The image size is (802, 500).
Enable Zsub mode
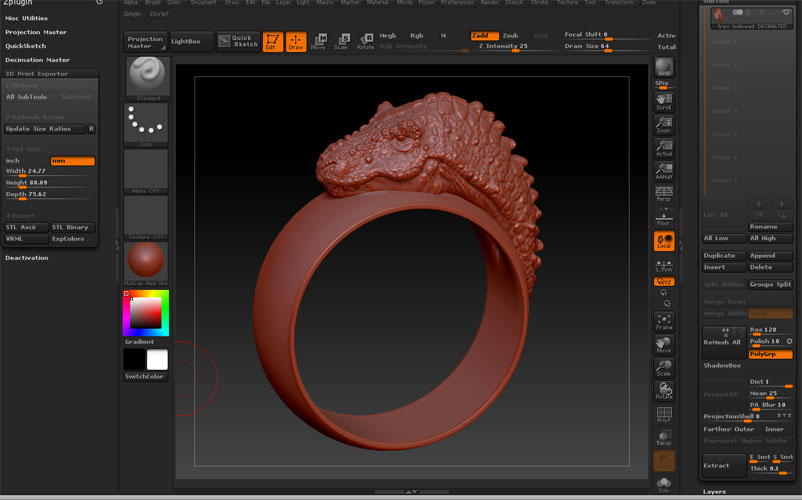click(x=510, y=35)
